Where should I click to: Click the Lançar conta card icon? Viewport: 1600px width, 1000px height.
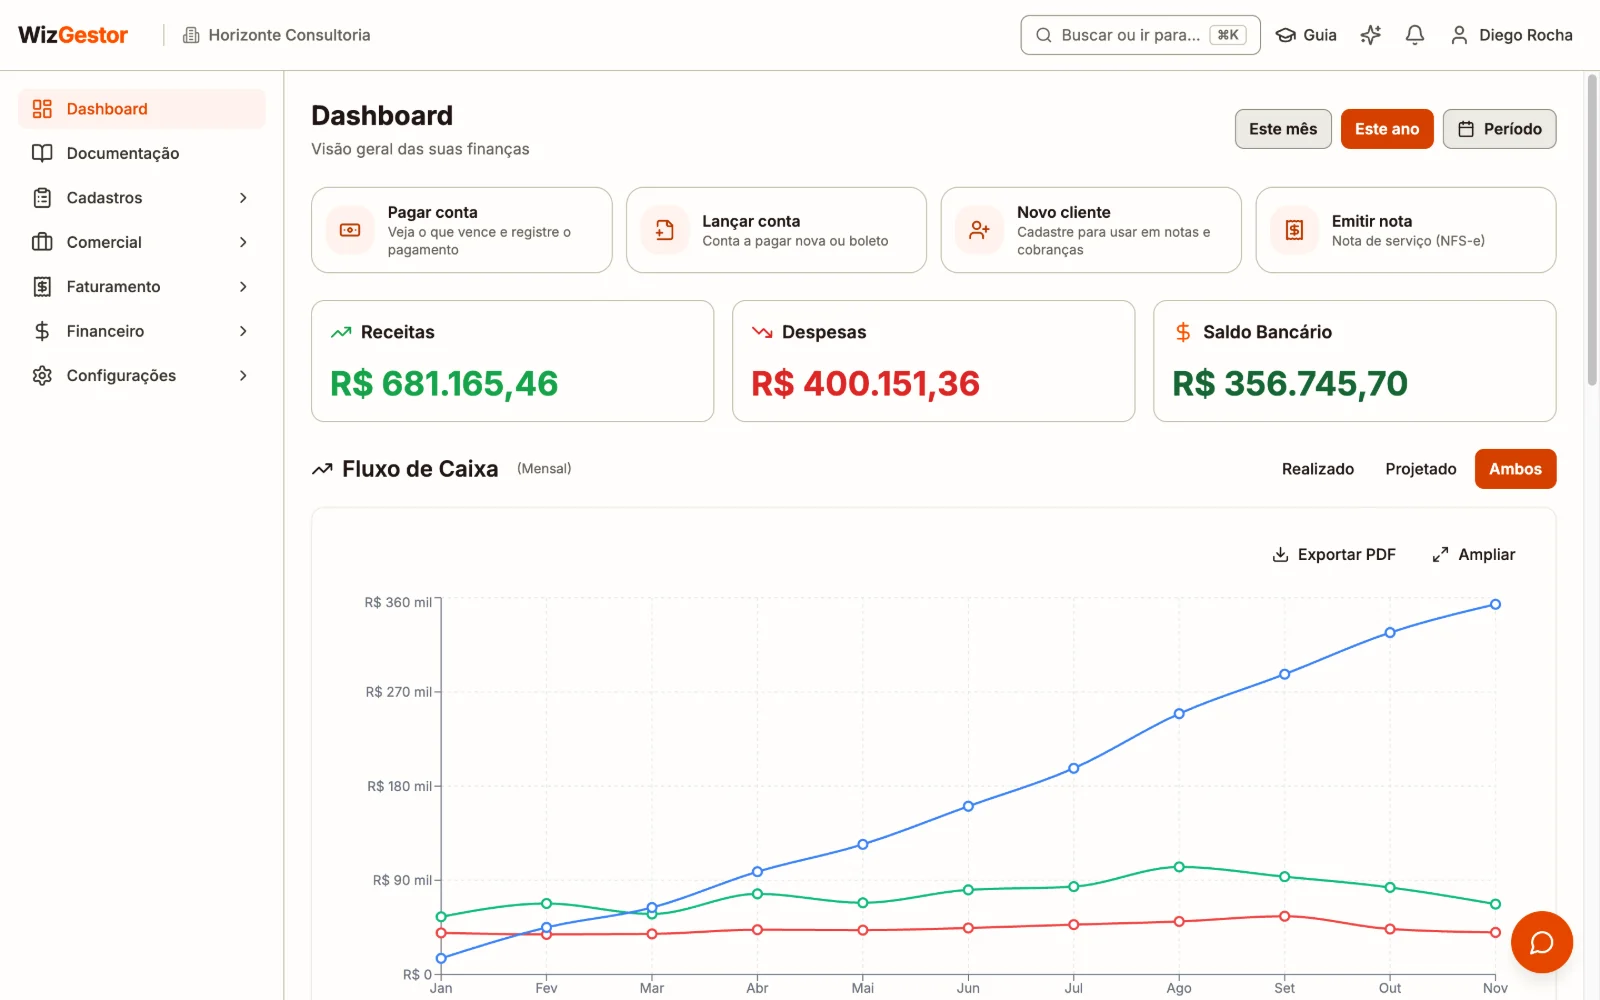pos(665,230)
